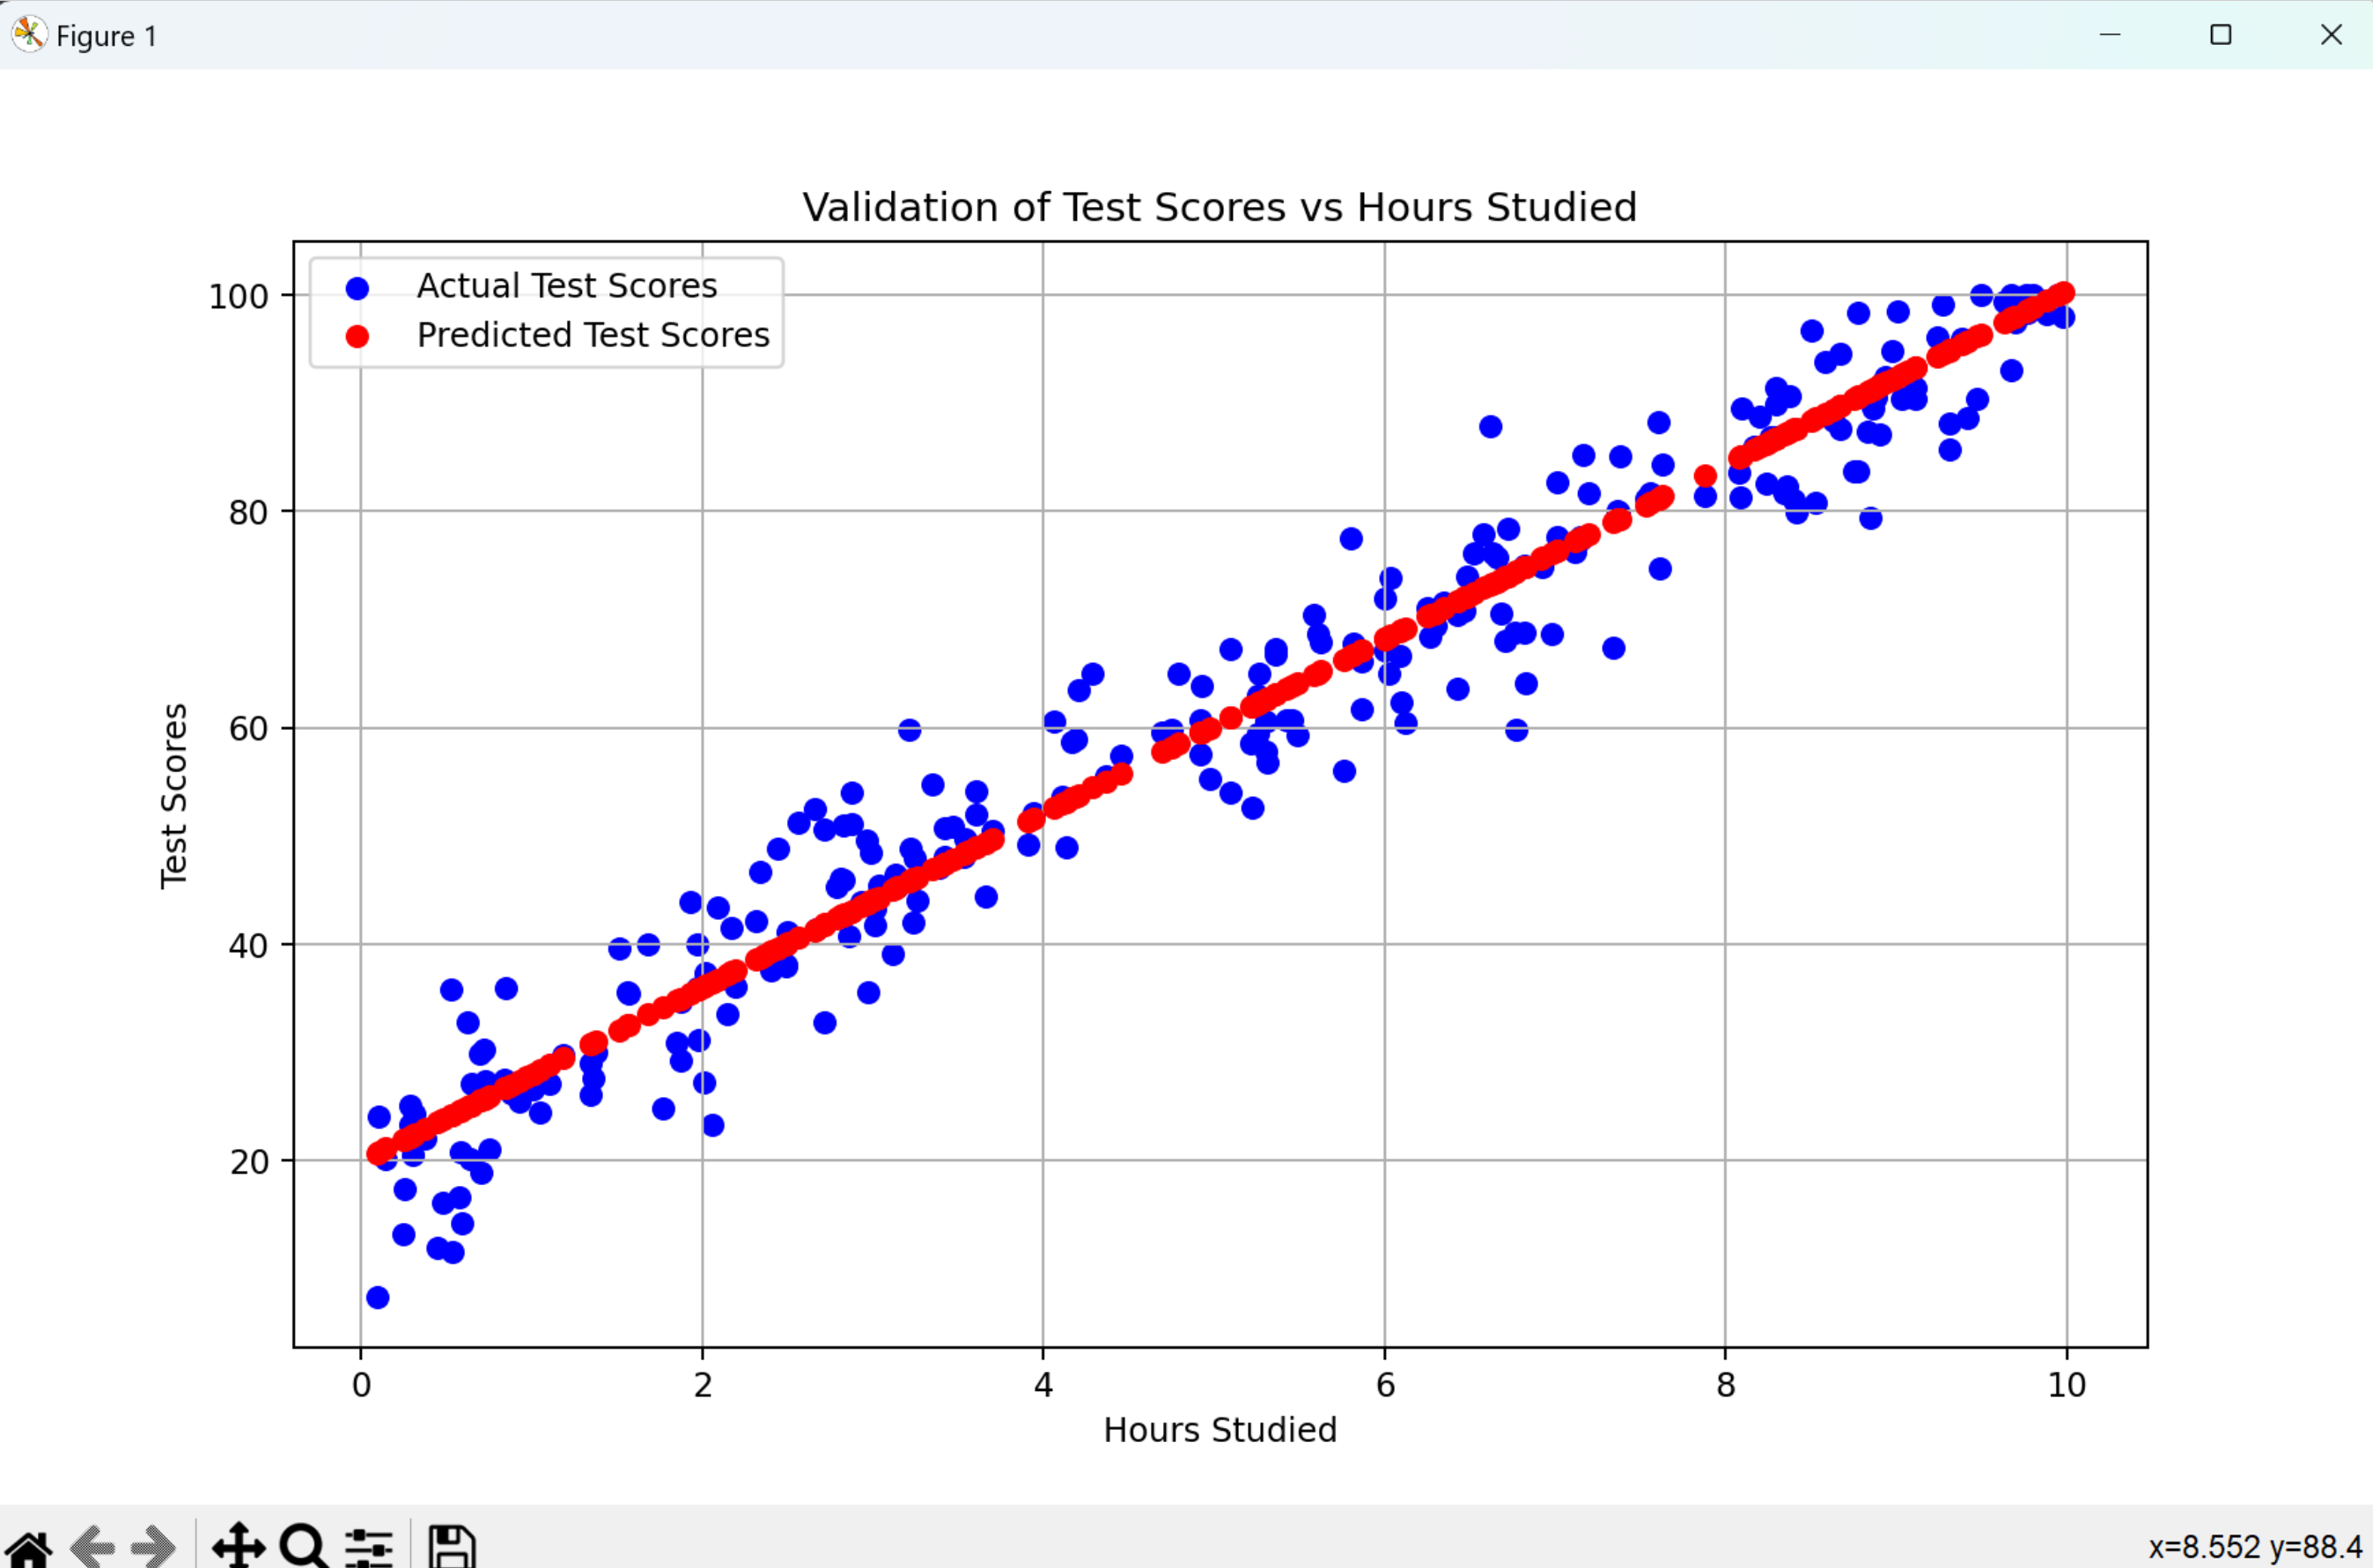2373x1568 pixels.
Task: Click the Hours Studied axis label
Action: (1220, 1430)
